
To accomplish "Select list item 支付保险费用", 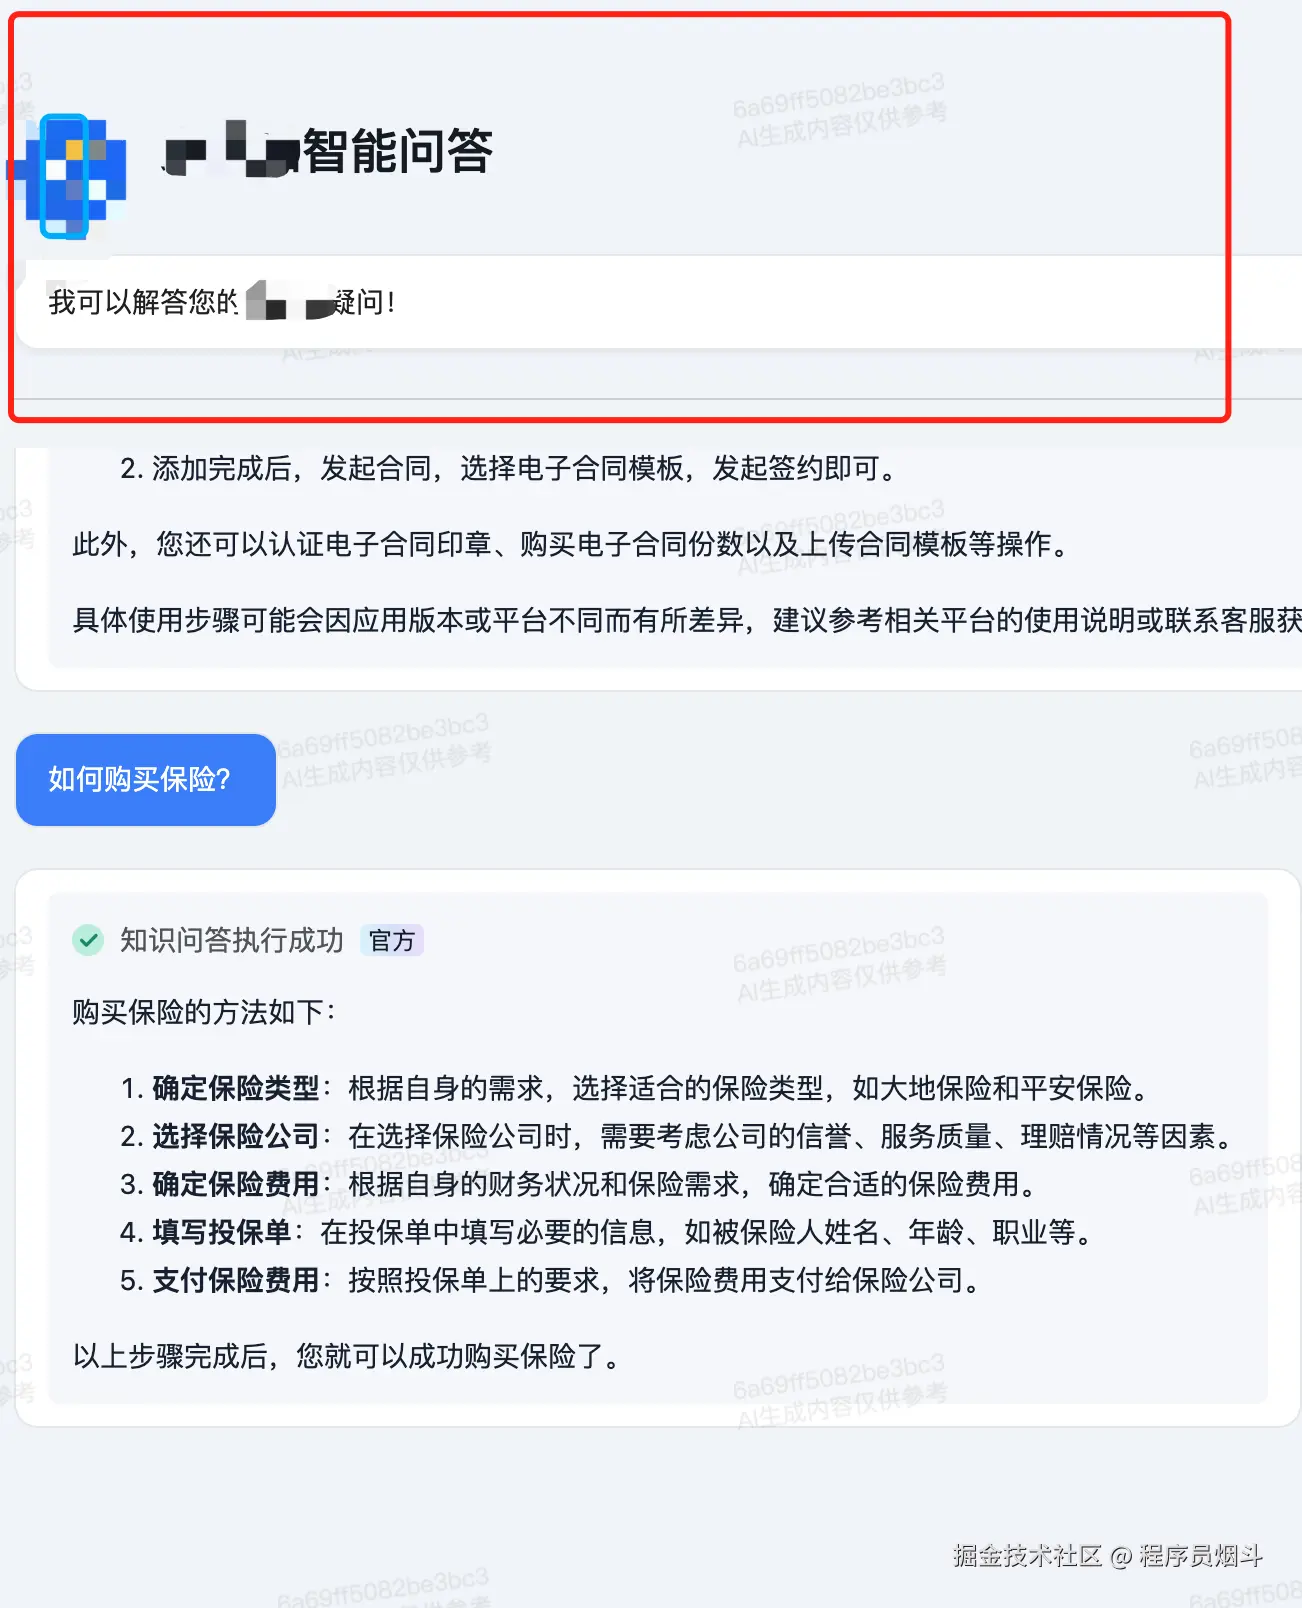I will (552, 1280).
